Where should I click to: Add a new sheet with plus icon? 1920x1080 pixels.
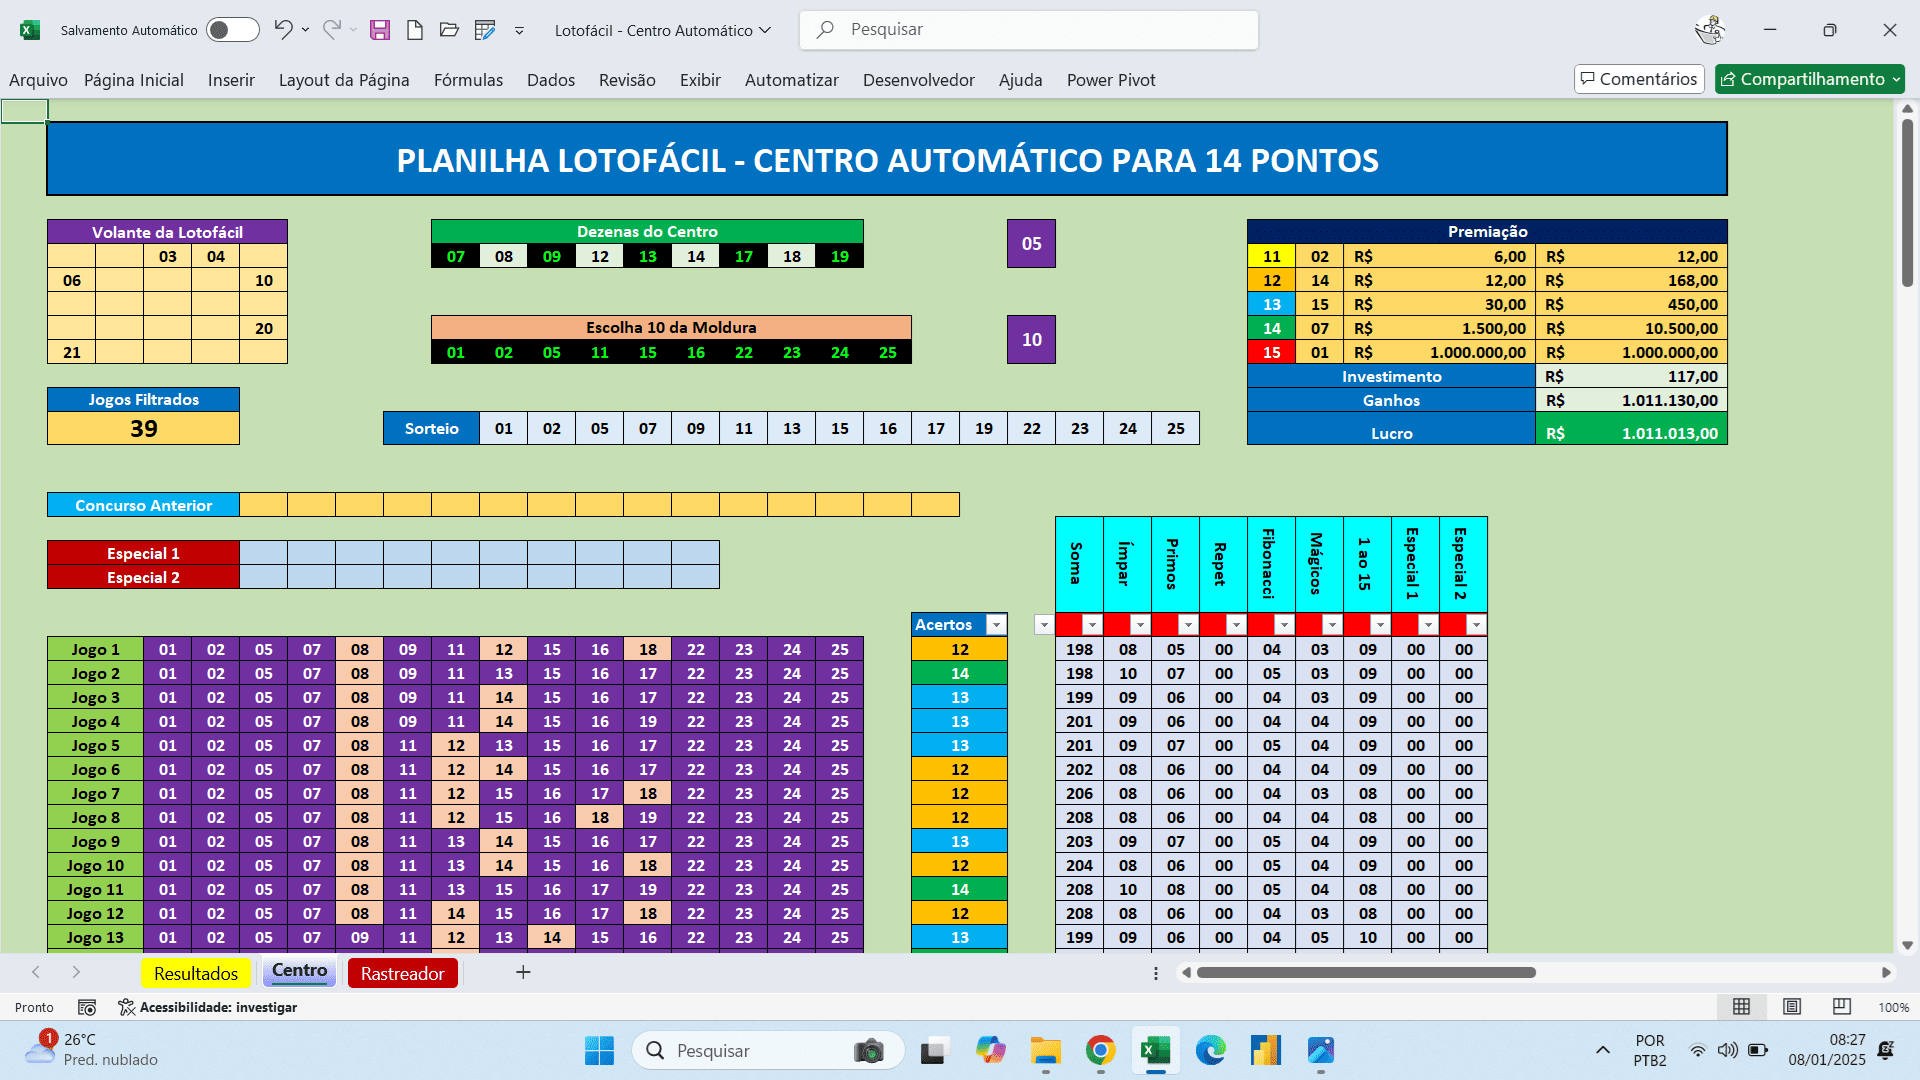[x=523, y=972]
